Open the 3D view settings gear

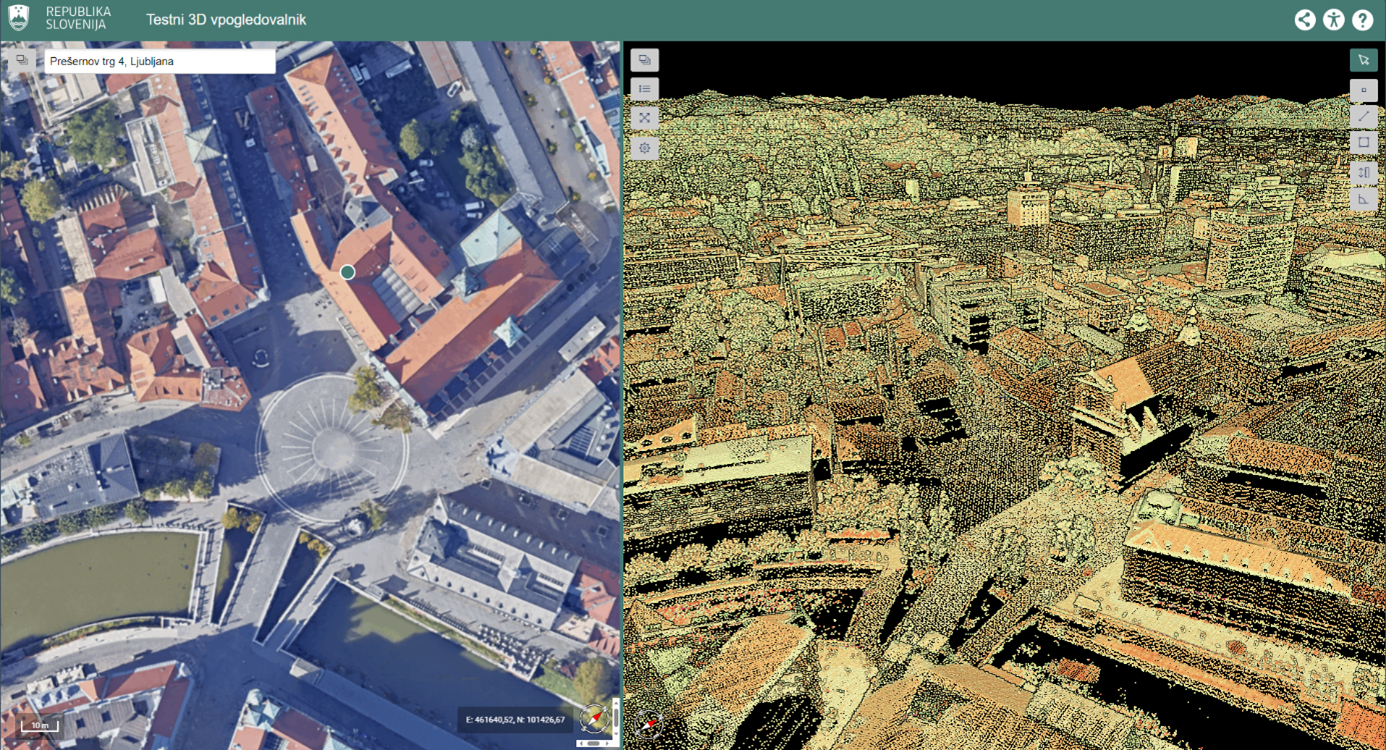point(645,148)
